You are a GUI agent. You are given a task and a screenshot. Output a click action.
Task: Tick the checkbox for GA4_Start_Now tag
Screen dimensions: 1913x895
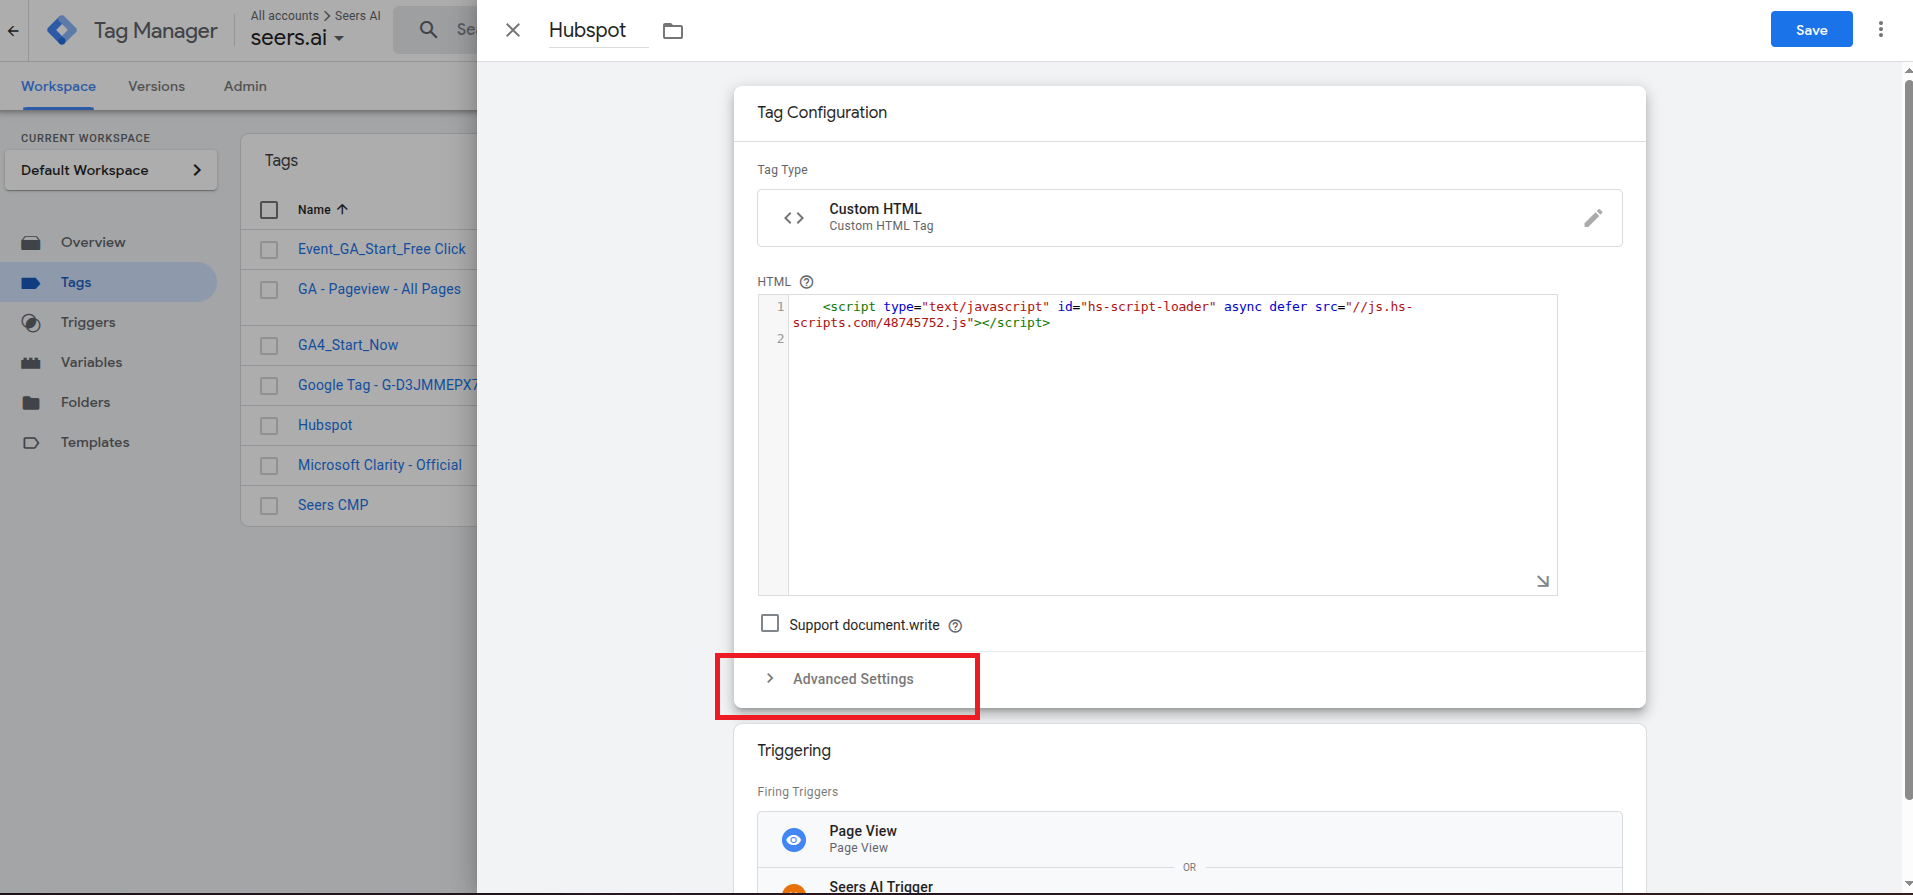click(269, 345)
